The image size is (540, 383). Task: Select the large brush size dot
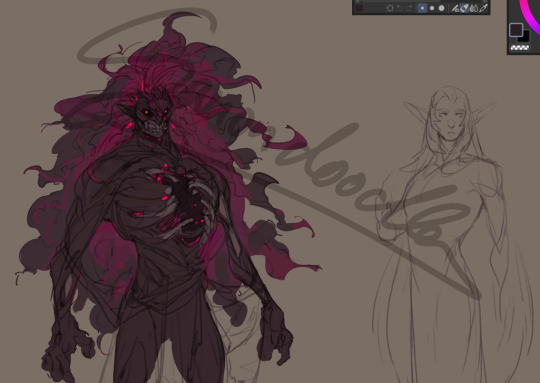tap(442, 8)
